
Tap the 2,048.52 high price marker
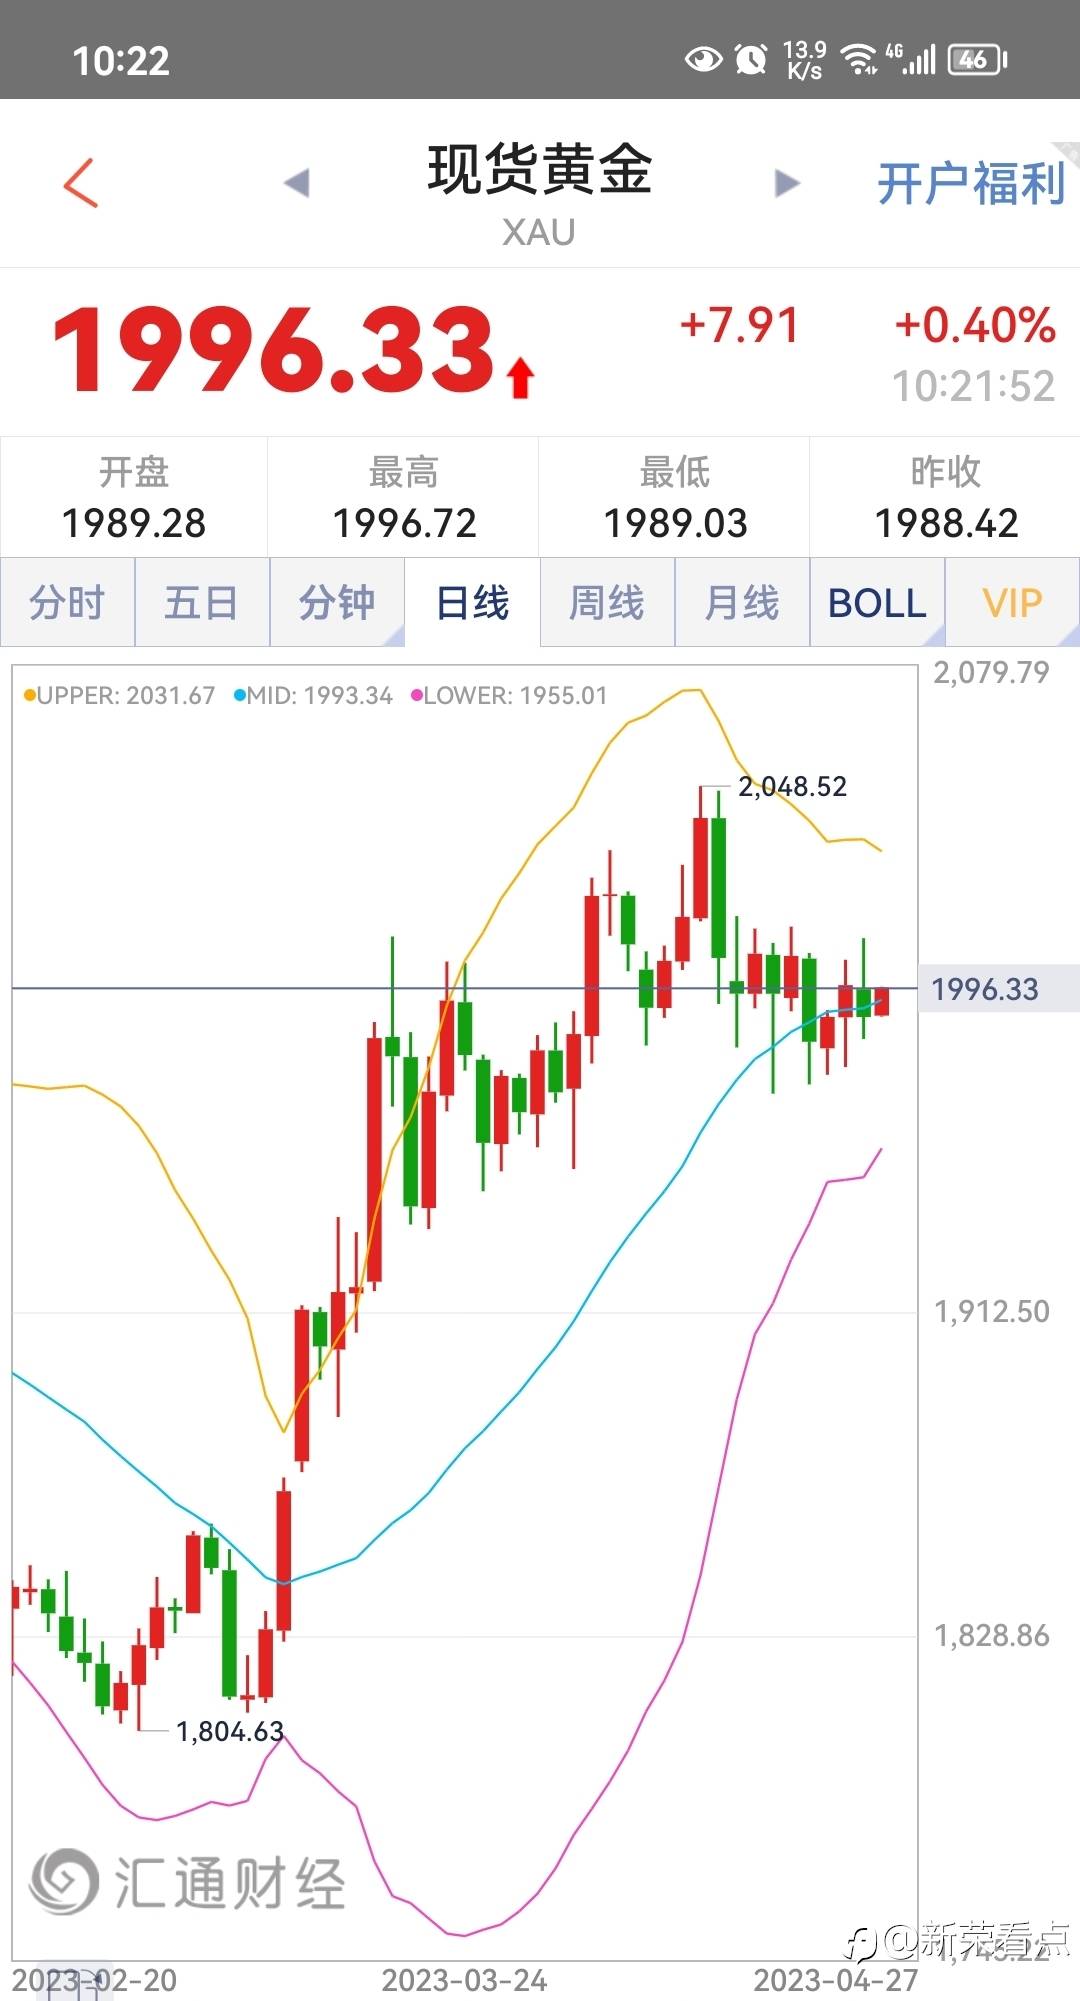pos(792,787)
